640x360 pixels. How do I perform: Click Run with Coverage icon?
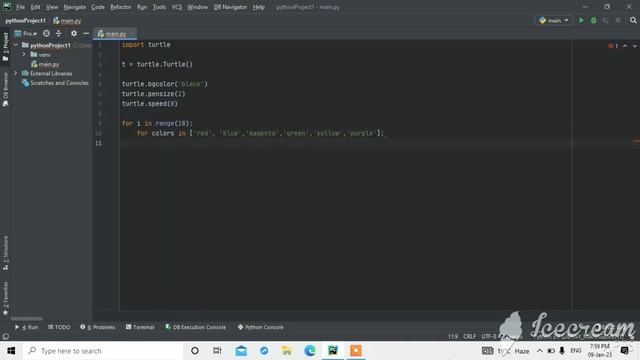point(606,20)
